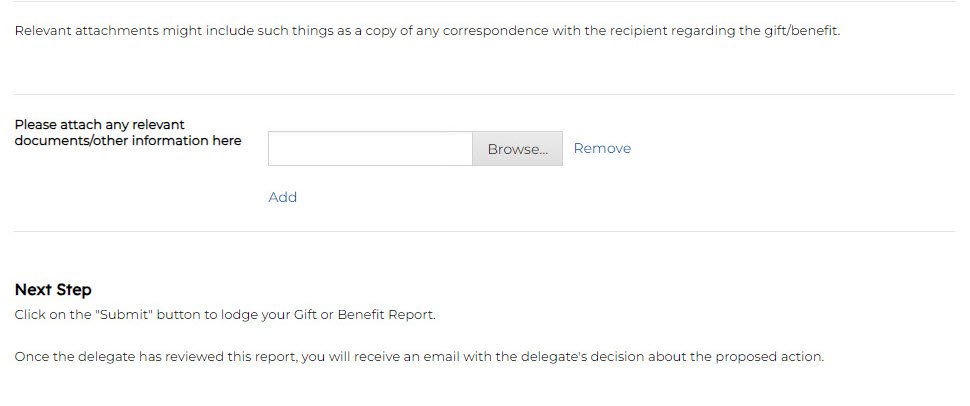Click label line "documents/other information here"
The height and width of the screenshot is (406, 970).
point(128,141)
